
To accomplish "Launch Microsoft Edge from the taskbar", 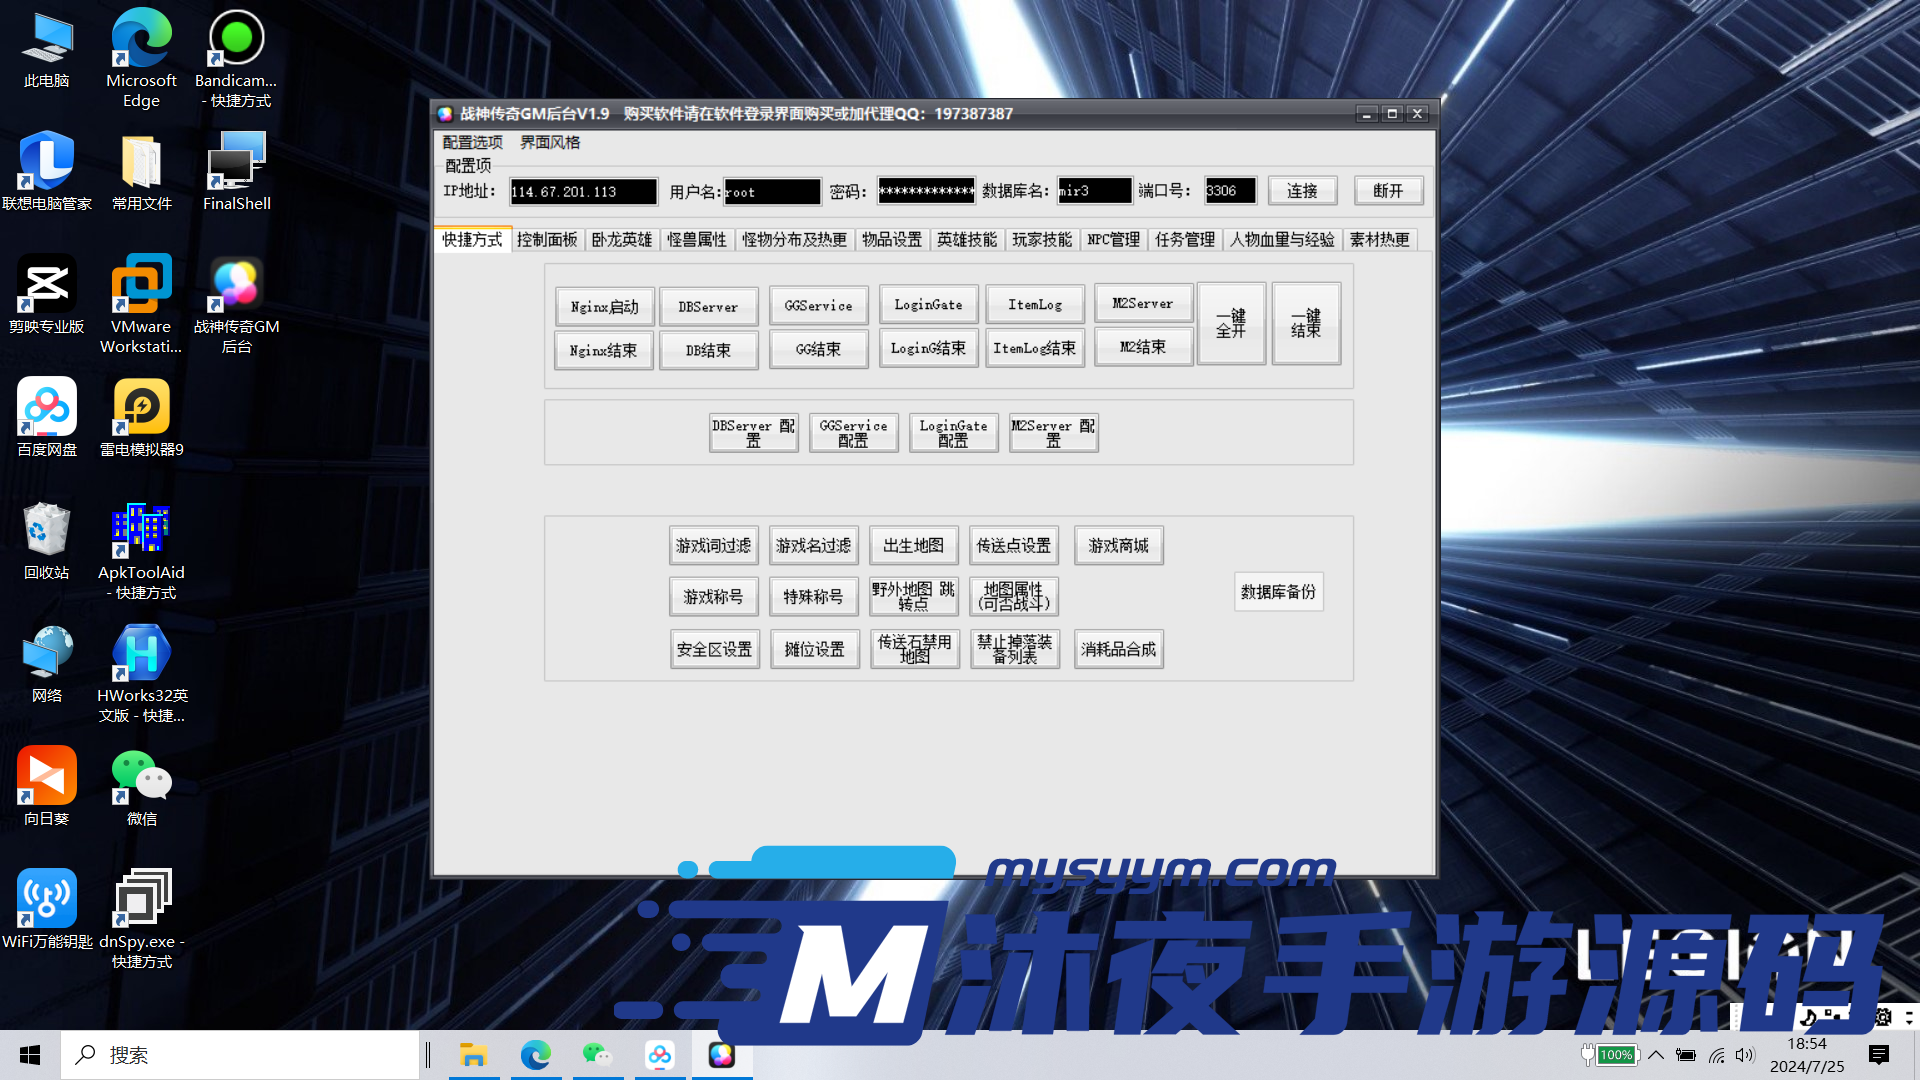I will (537, 1054).
